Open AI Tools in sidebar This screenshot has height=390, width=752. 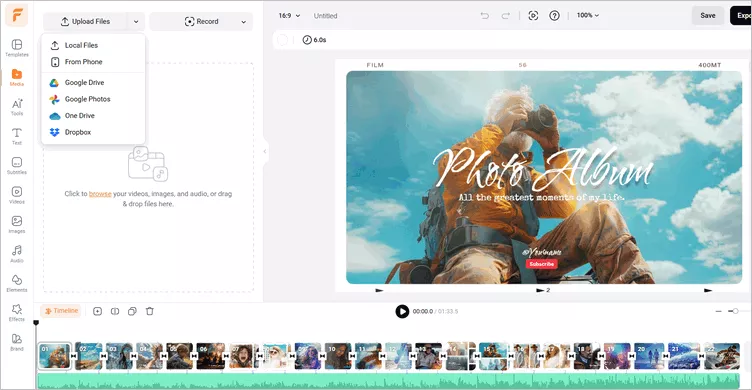point(17,107)
